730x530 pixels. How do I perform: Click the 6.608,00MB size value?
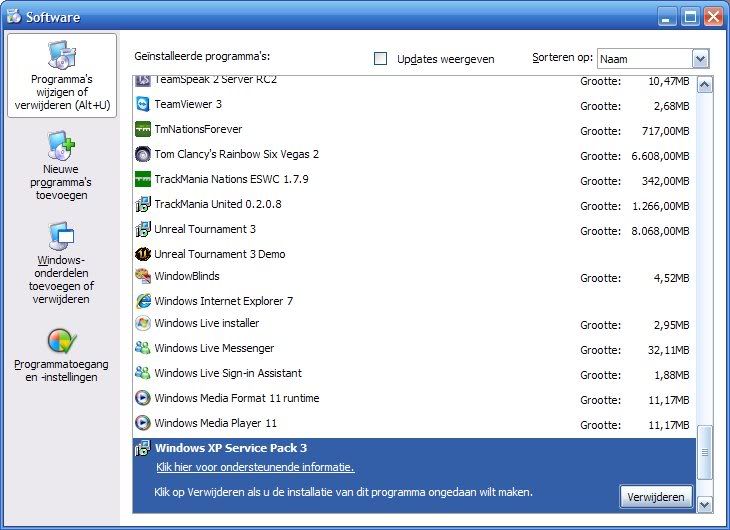point(660,156)
